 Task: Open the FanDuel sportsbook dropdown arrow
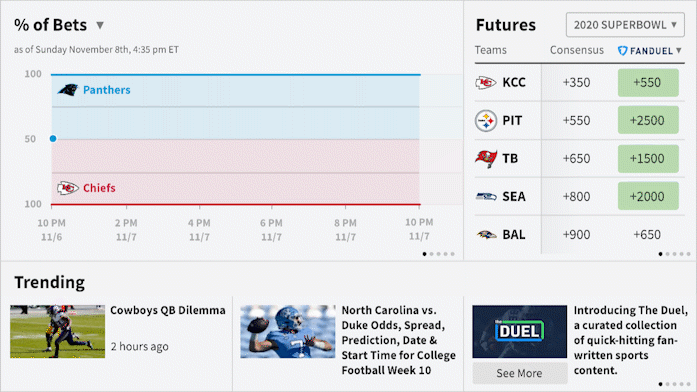tap(679, 51)
